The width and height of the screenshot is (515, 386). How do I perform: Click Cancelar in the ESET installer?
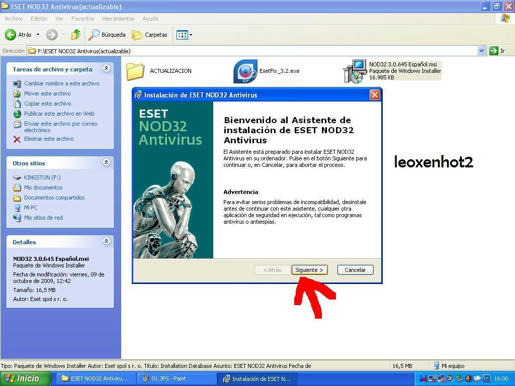[355, 270]
